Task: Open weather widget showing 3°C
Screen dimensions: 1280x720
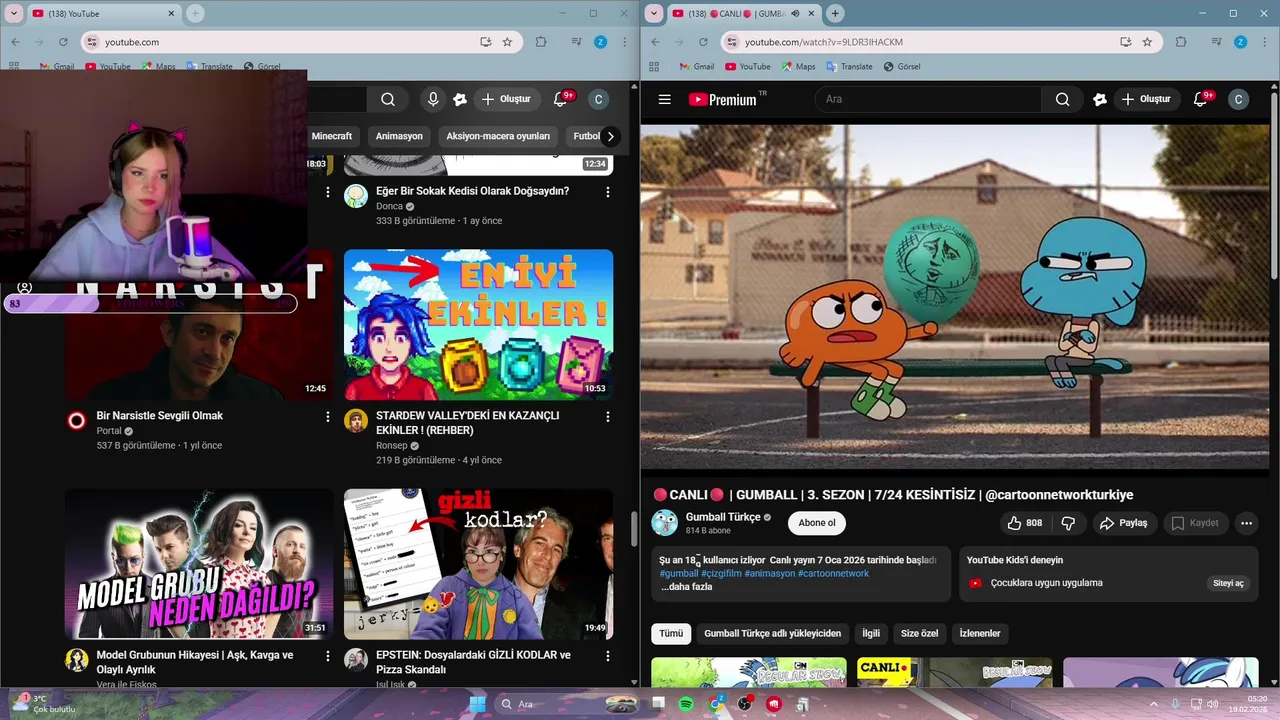Action: pyautogui.click(x=42, y=703)
